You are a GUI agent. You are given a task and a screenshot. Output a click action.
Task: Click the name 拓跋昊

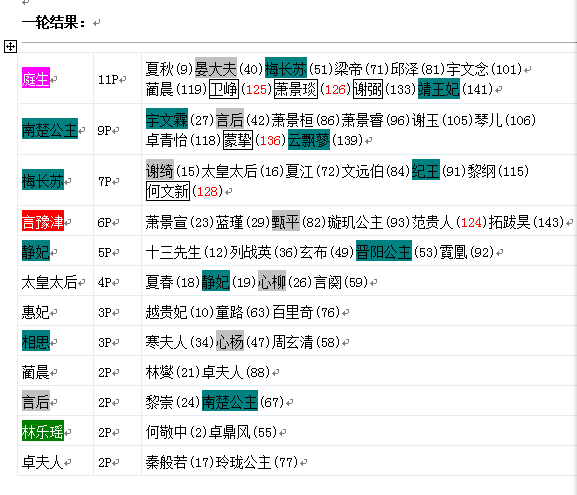[x=510, y=222]
